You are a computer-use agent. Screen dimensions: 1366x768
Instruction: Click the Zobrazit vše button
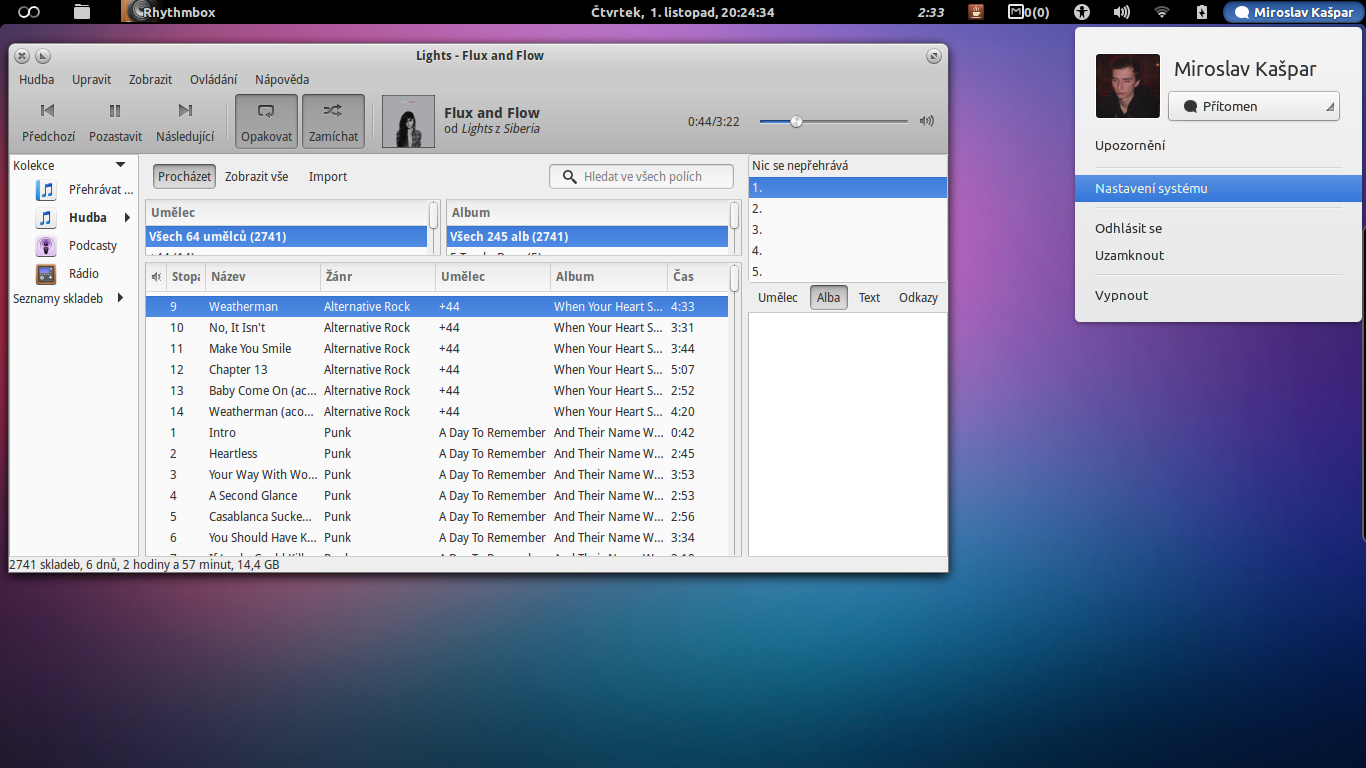point(256,176)
